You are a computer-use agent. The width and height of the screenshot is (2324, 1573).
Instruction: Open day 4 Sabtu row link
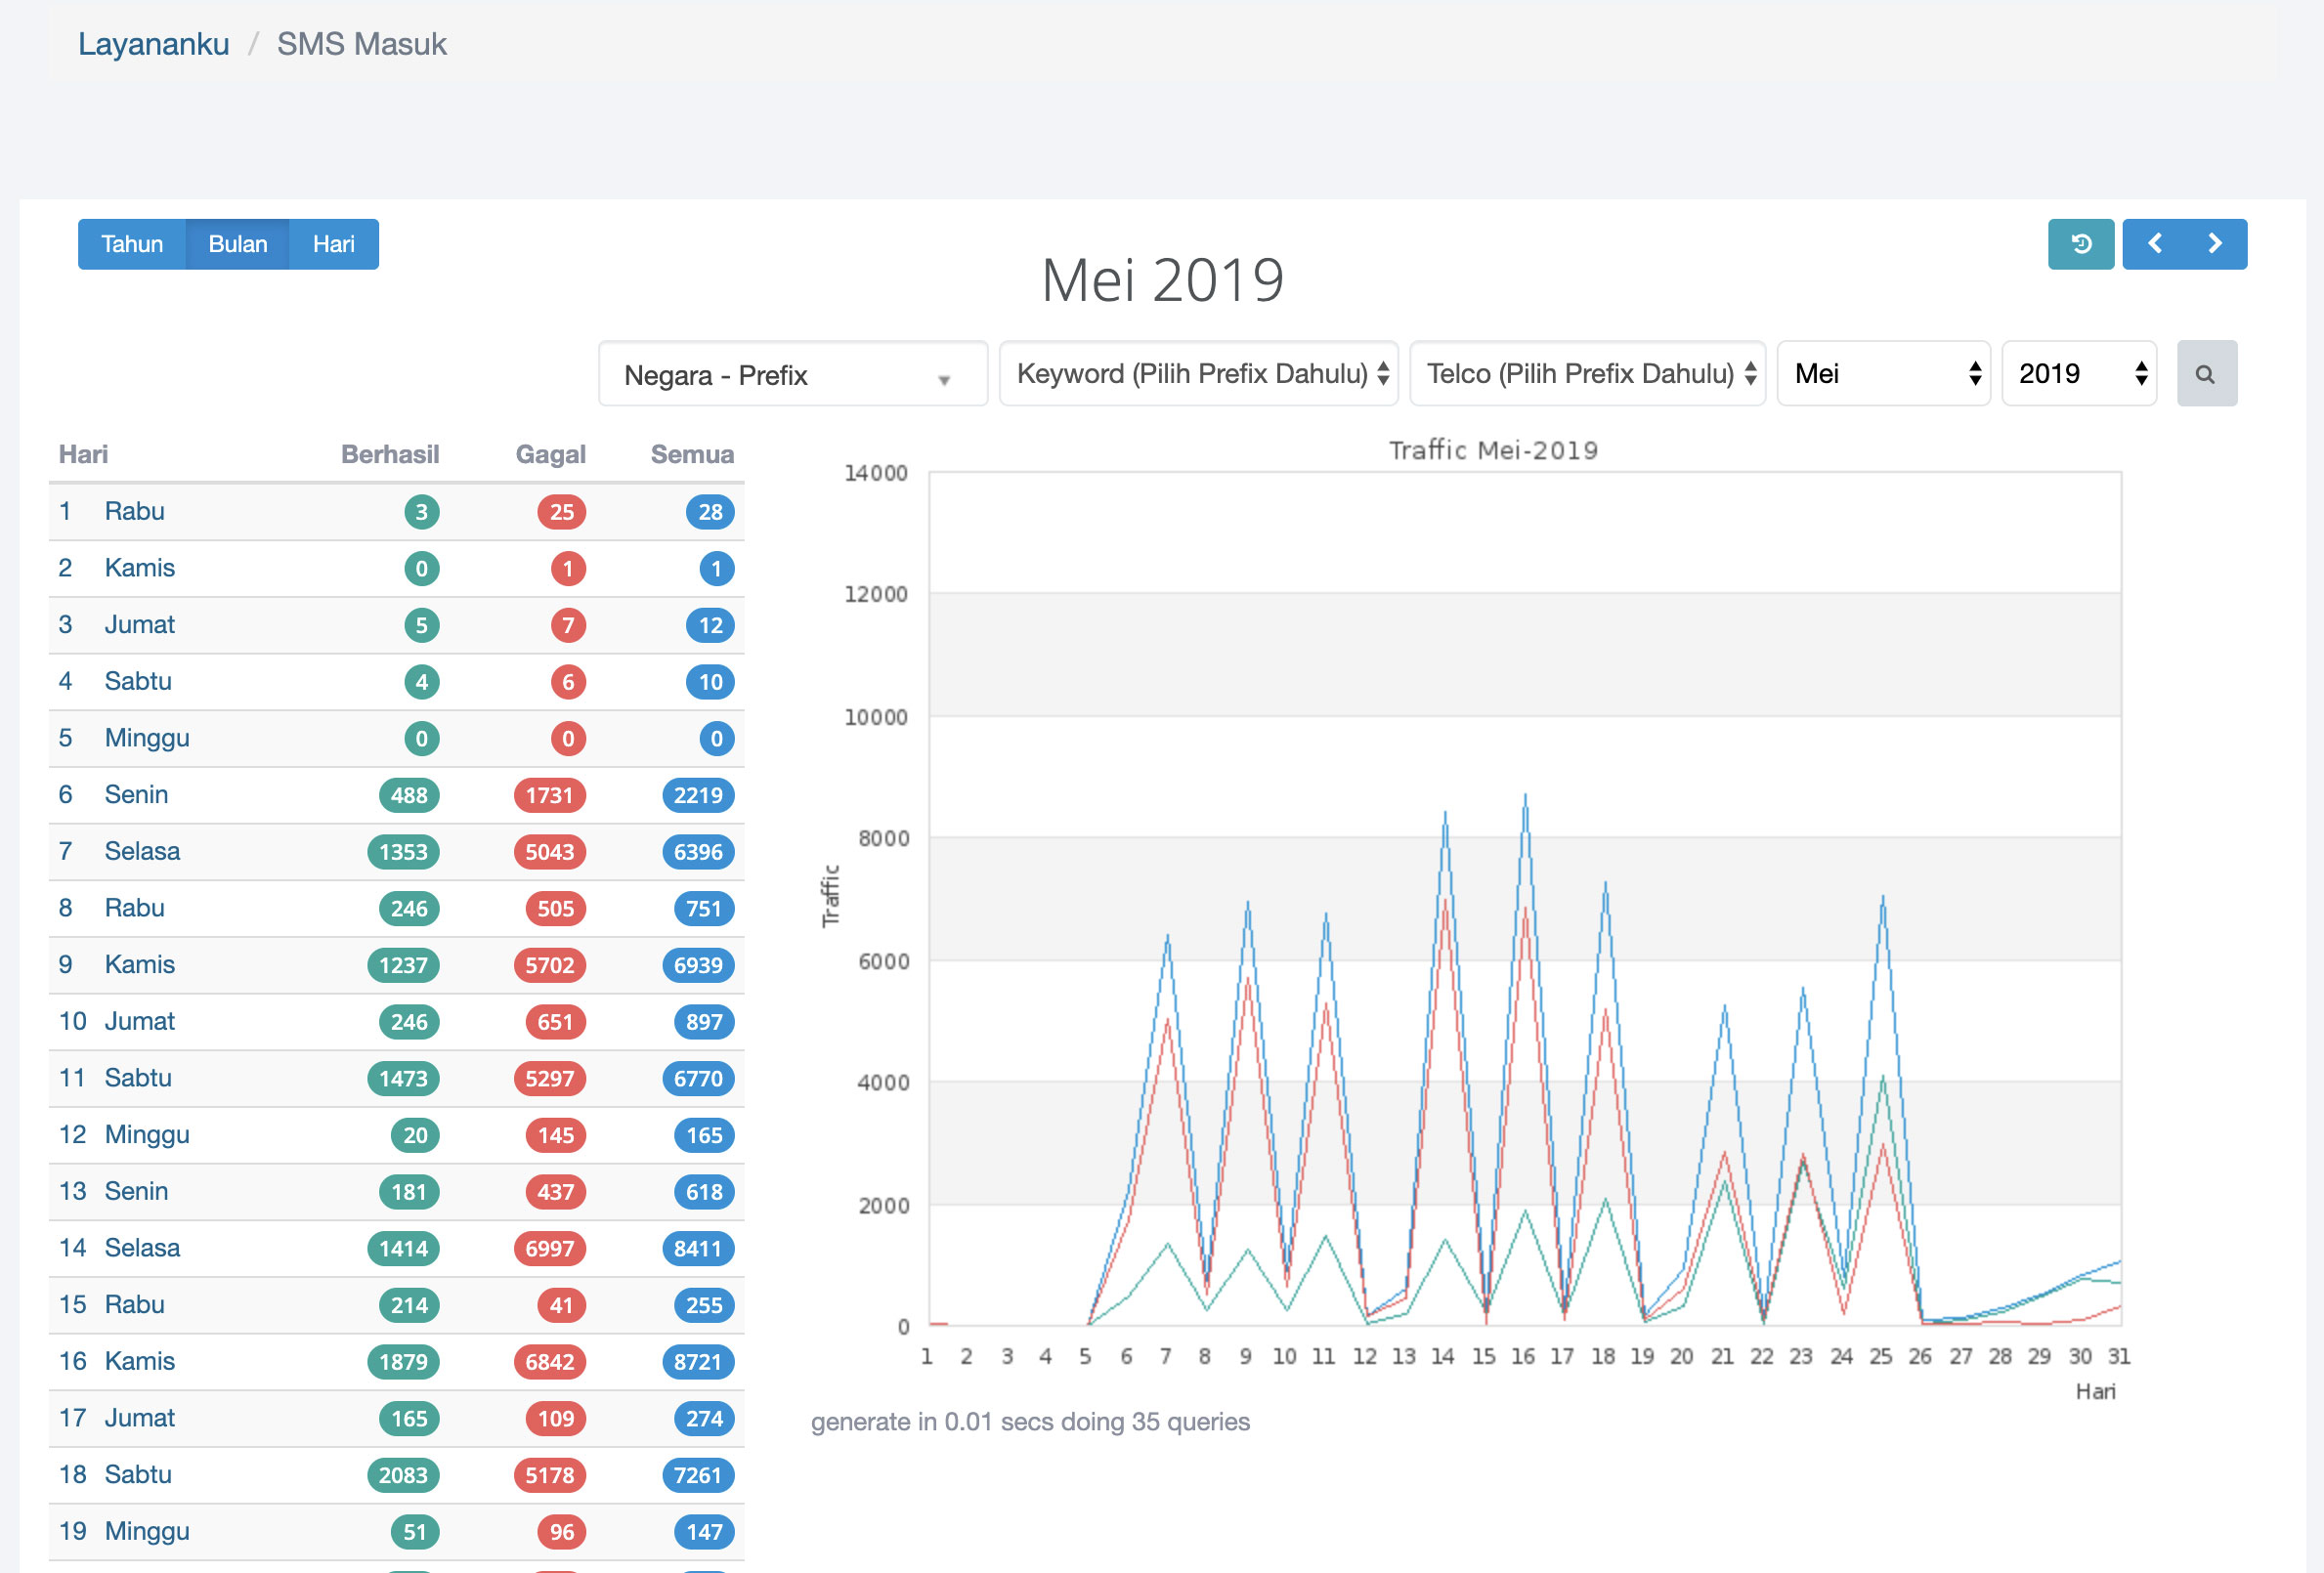click(138, 681)
